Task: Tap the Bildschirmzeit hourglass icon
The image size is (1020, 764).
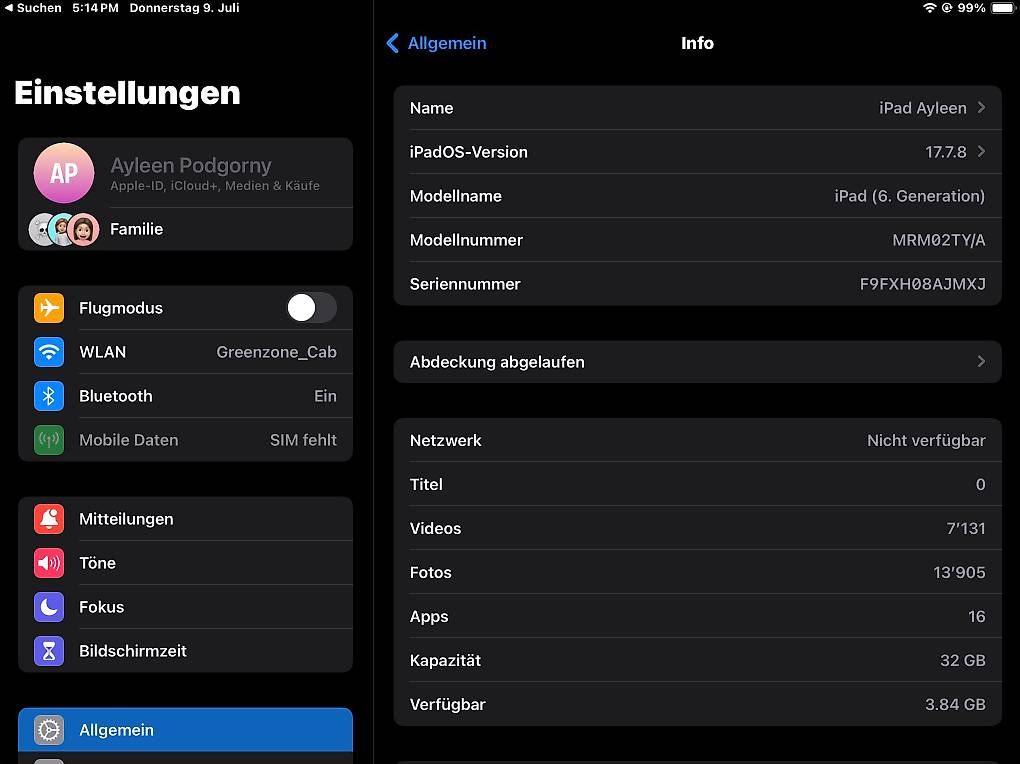Action: 49,651
